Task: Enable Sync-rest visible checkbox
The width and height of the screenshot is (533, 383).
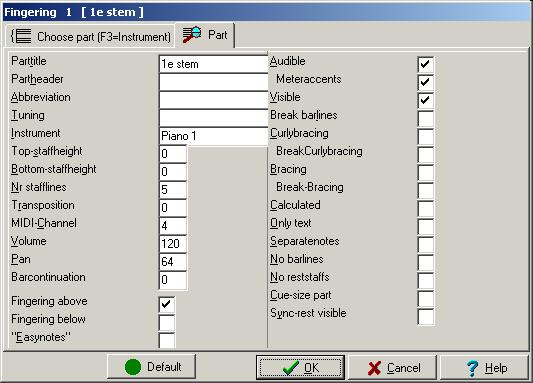Action: coord(426,316)
